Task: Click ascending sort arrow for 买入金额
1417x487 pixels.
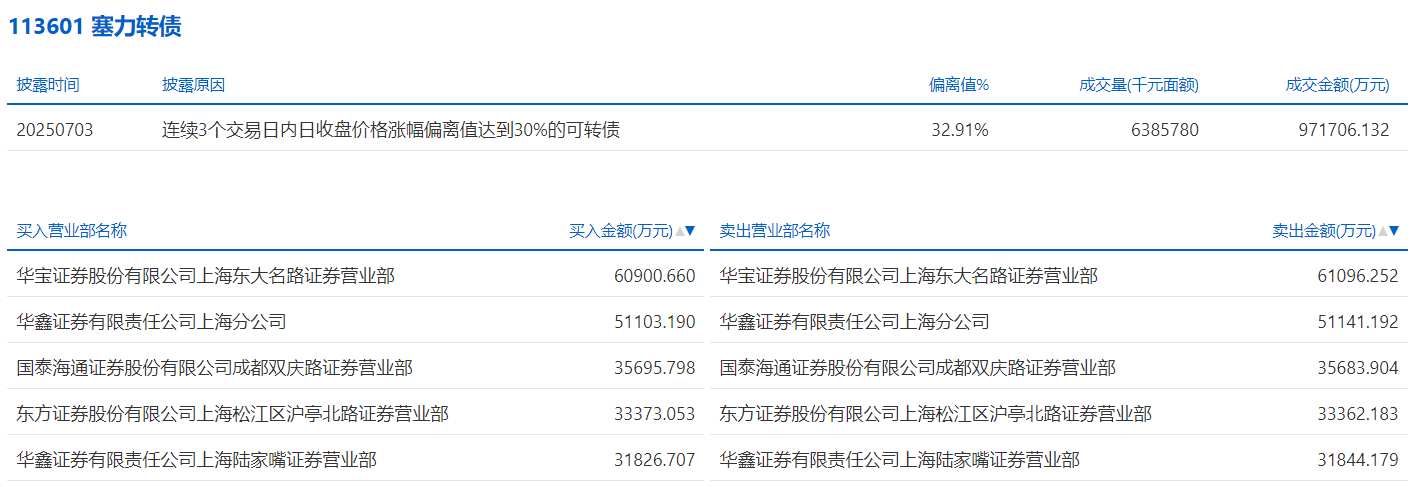Action: 680,231
